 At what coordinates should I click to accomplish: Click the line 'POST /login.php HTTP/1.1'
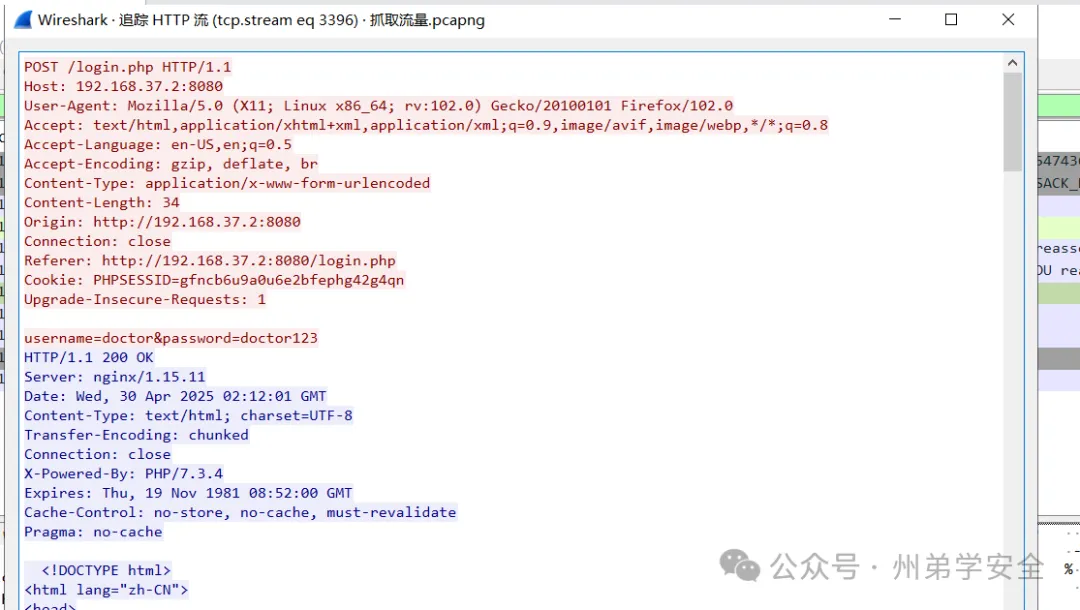click(x=127, y=67)
